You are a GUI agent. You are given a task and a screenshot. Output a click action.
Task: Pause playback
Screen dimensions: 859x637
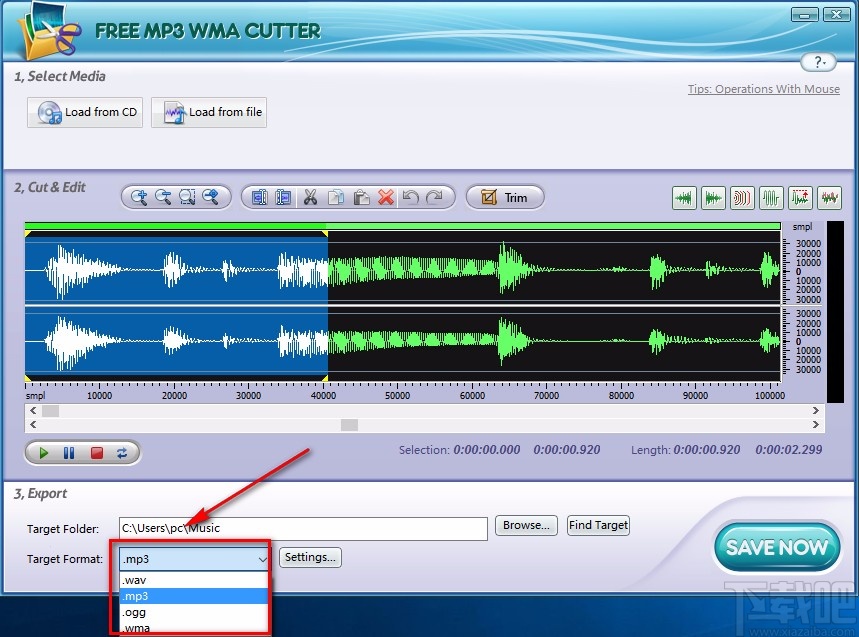pyautogui.click(x=69, y=453)
